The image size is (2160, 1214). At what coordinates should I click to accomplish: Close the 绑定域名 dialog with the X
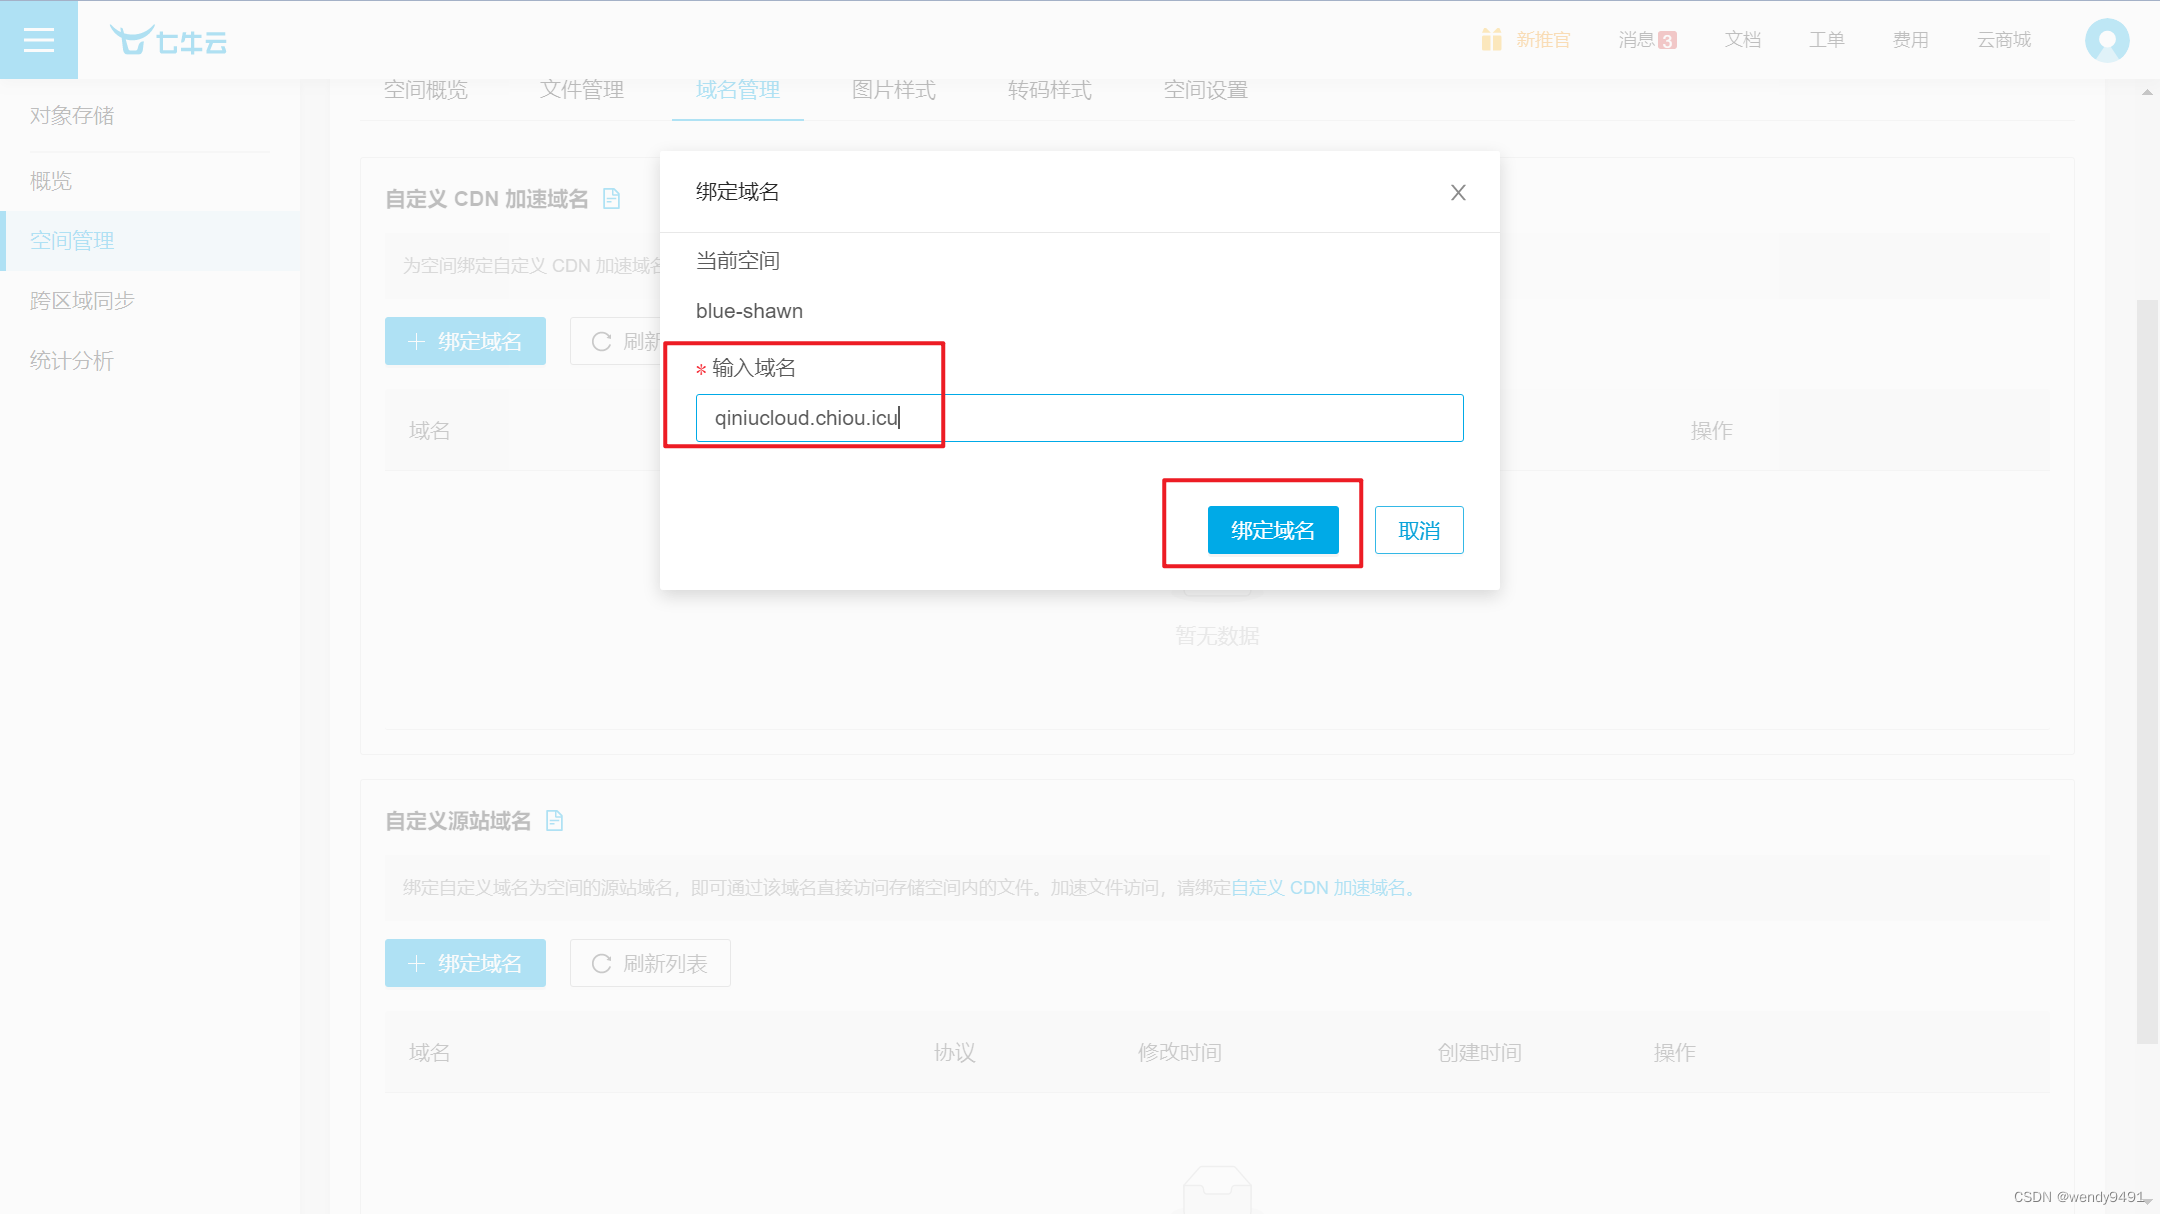click(1458, 193)
